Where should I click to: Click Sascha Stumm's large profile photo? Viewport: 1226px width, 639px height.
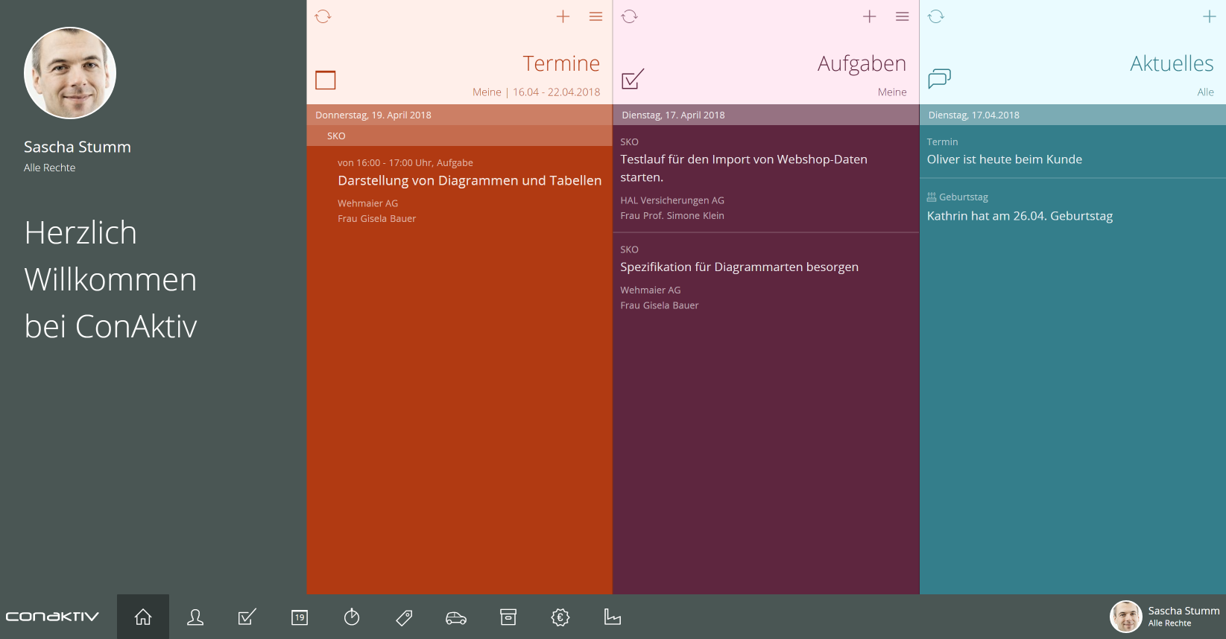tap(70, 73)
